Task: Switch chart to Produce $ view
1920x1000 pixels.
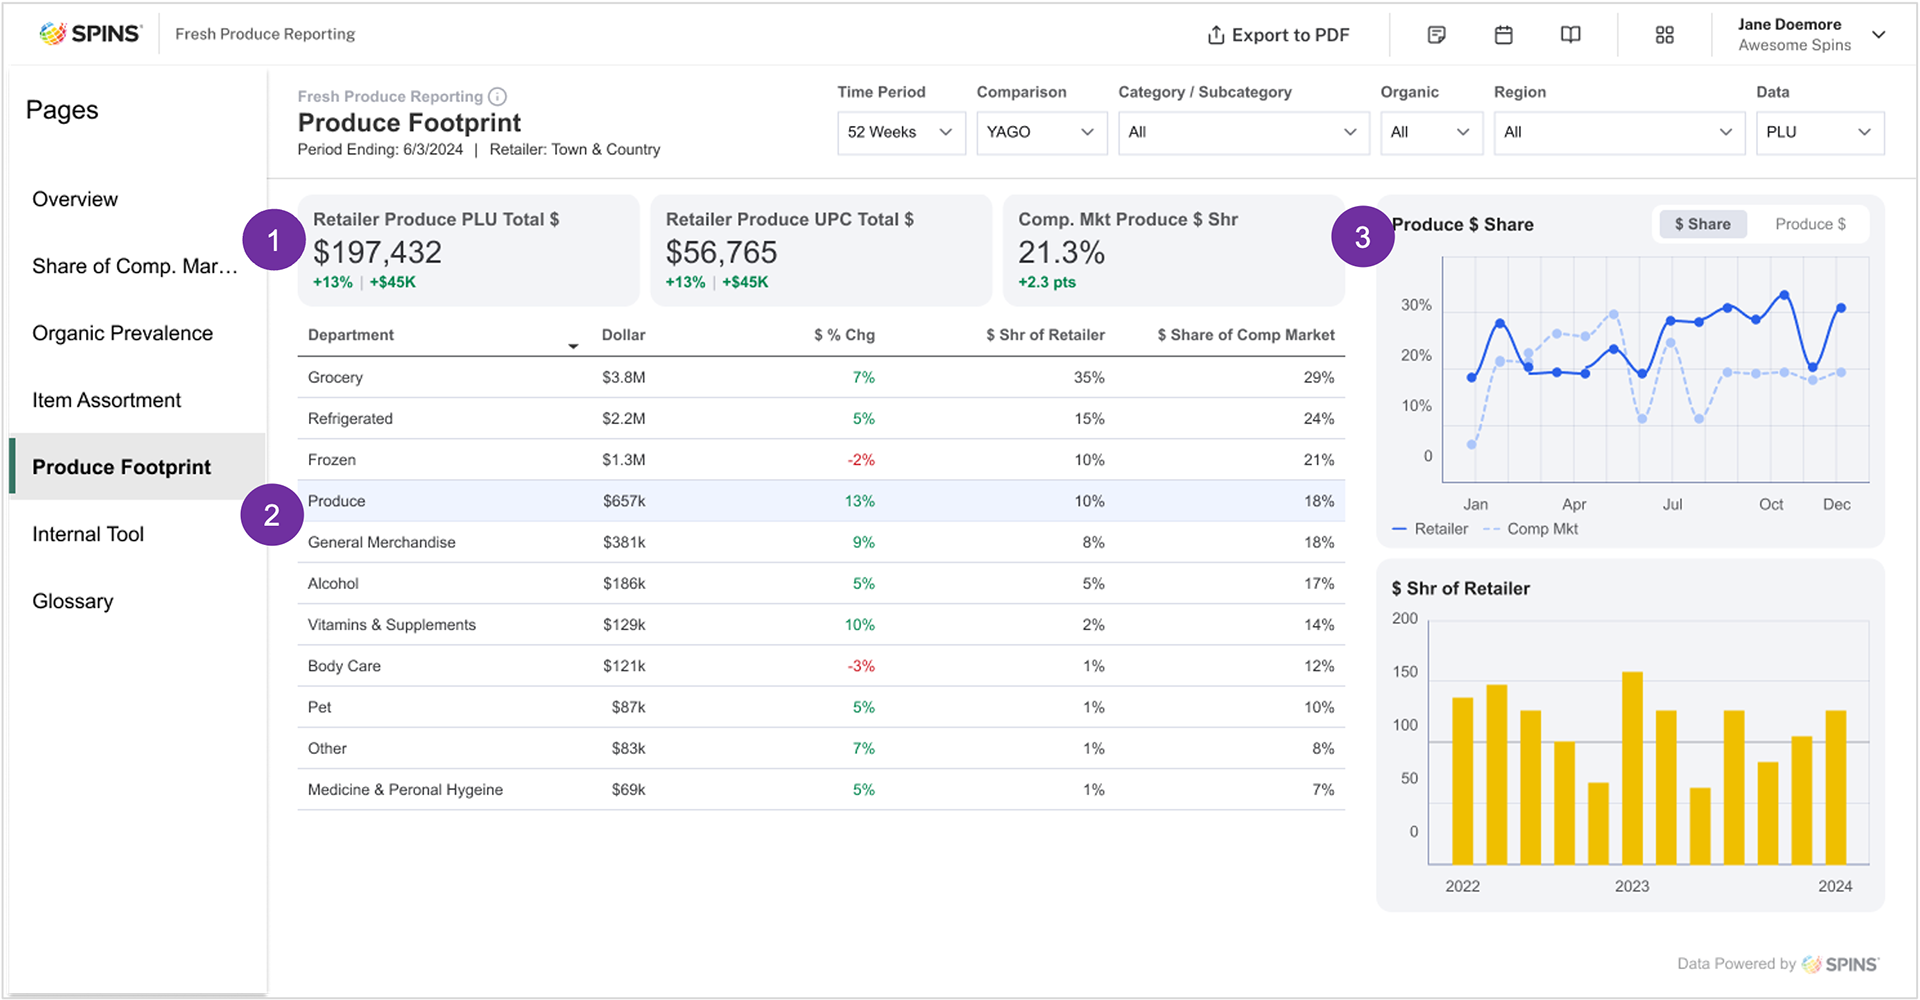Action: tap(1810, 224)
